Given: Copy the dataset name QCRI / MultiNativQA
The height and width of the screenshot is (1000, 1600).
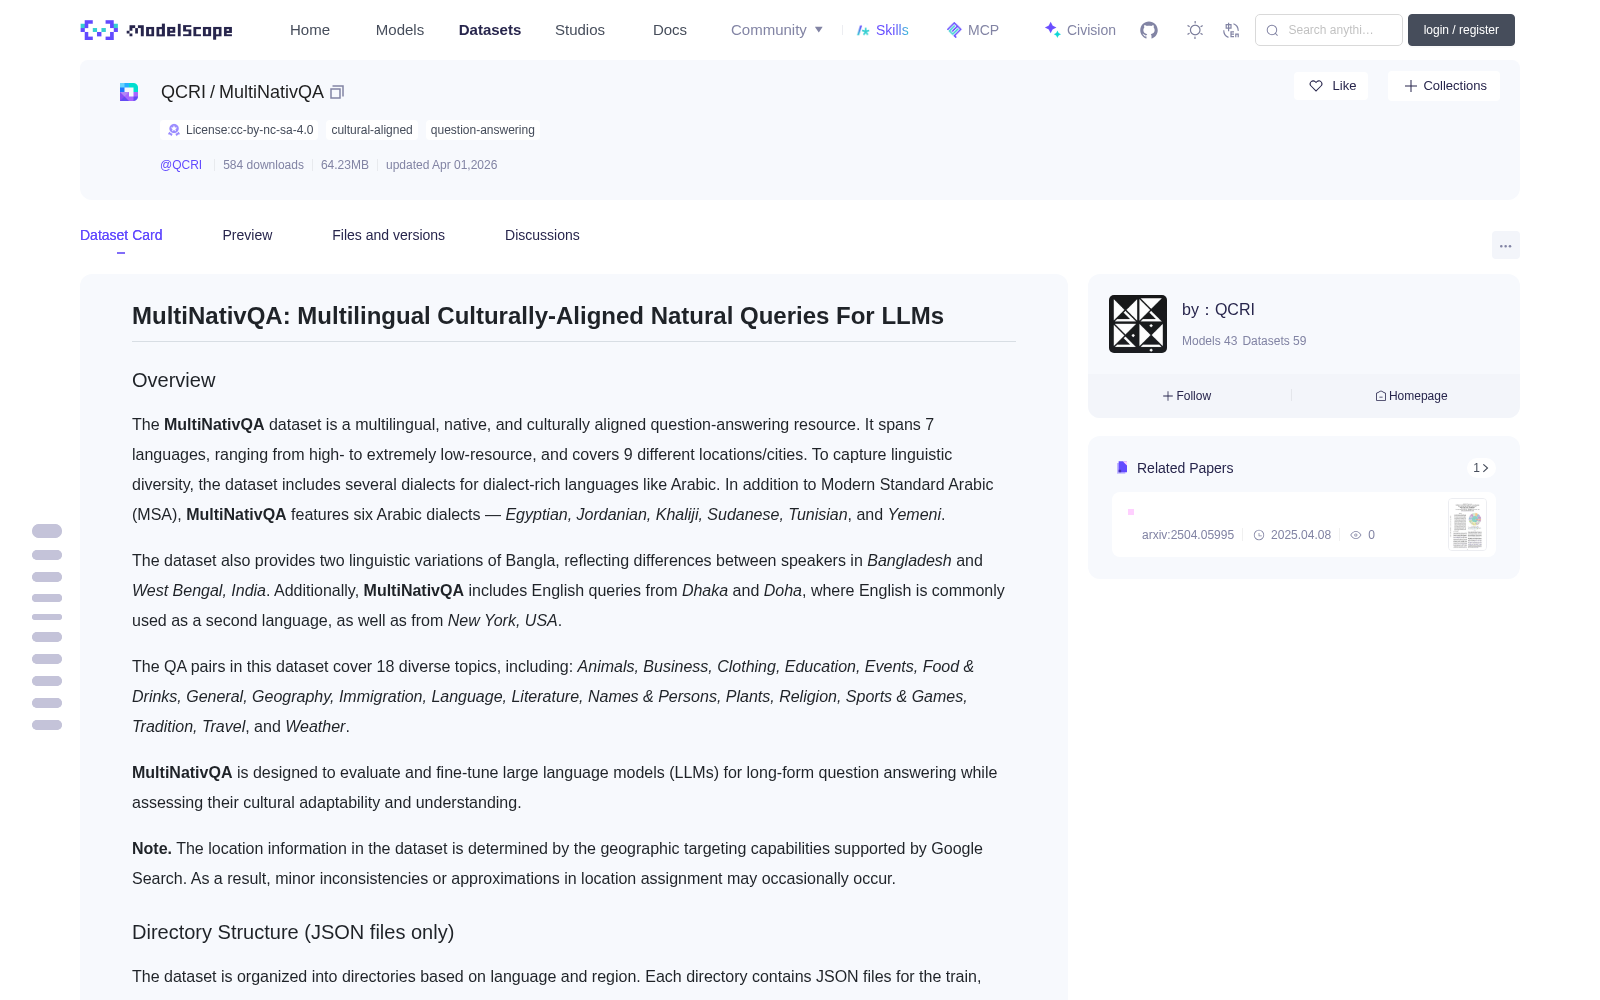Looking at the screenshot, I should [337, 92].
